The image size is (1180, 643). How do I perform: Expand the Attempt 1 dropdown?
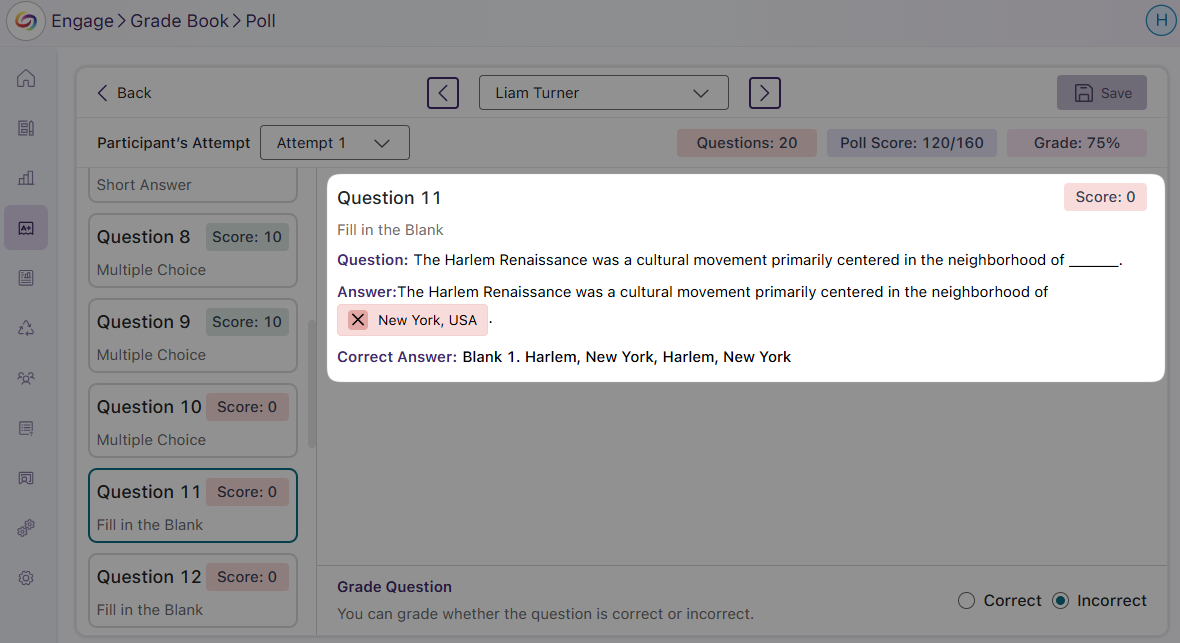(x=334, y=143)
